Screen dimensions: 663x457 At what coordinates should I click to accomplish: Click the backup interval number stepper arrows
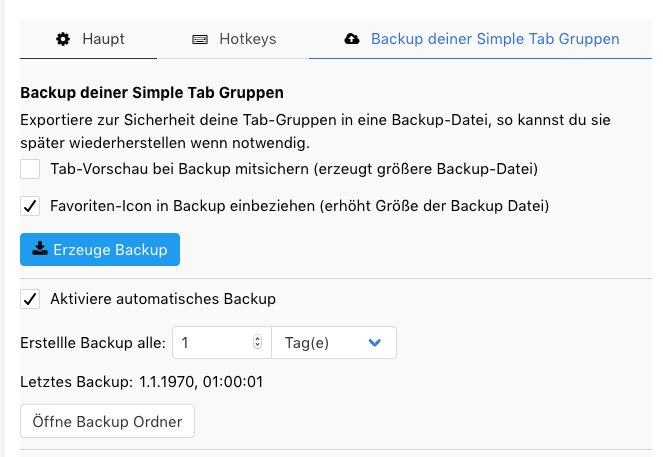[258, 342]
